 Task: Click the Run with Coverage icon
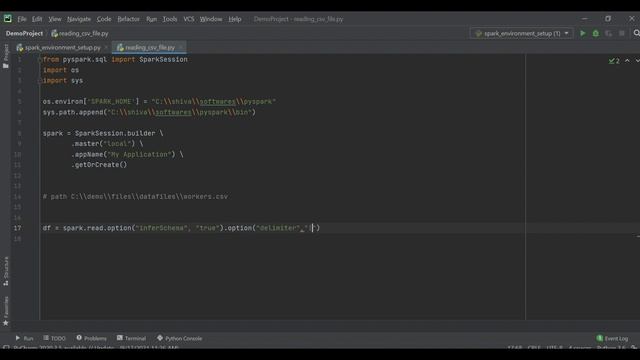point(609,33)
